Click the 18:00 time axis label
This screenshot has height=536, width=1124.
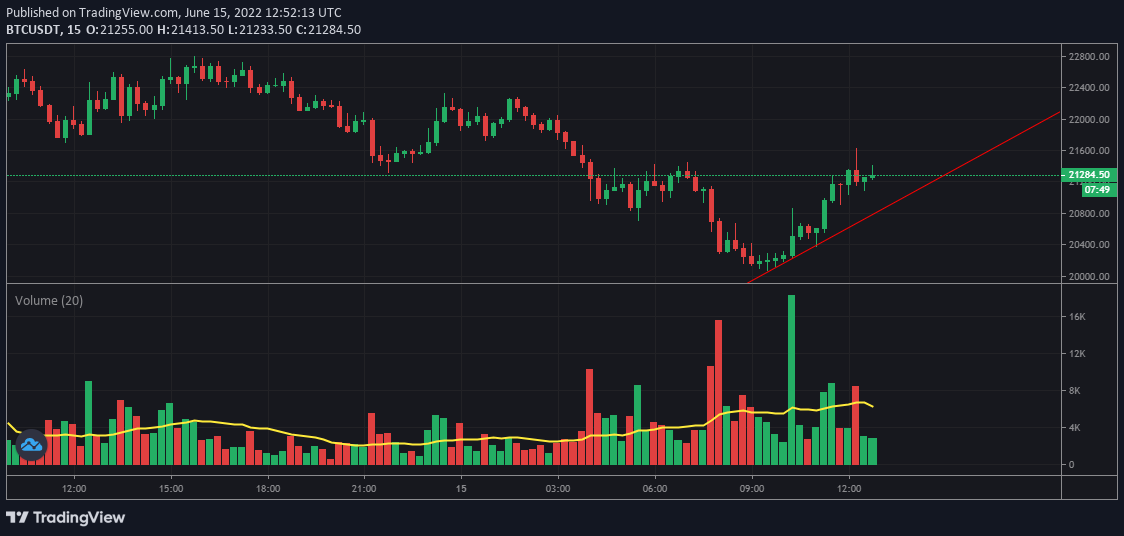[x=267, y=489]
